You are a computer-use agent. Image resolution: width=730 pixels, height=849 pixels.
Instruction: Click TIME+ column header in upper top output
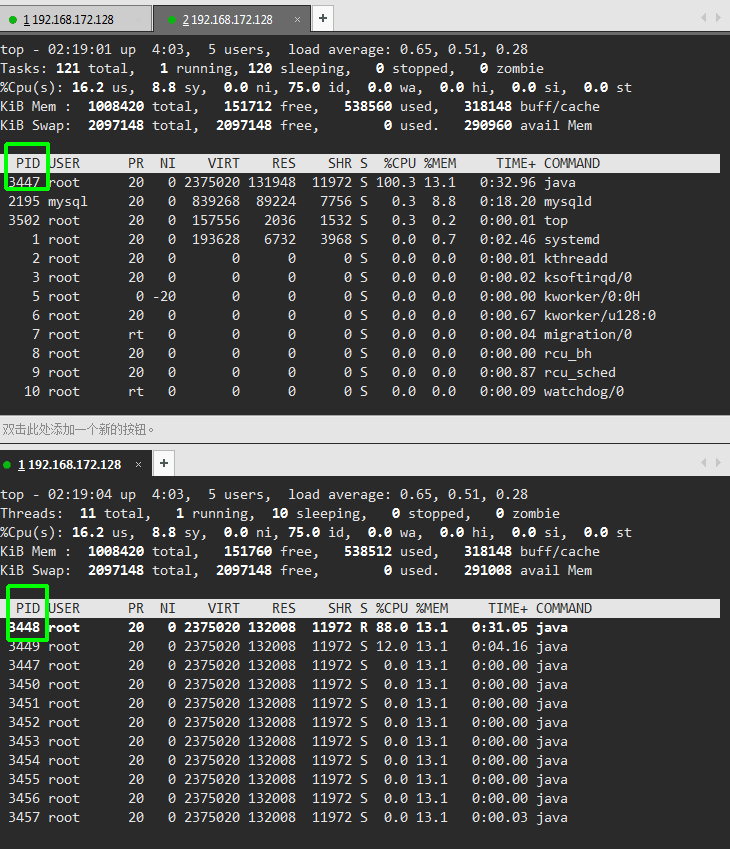coord(516,164)
